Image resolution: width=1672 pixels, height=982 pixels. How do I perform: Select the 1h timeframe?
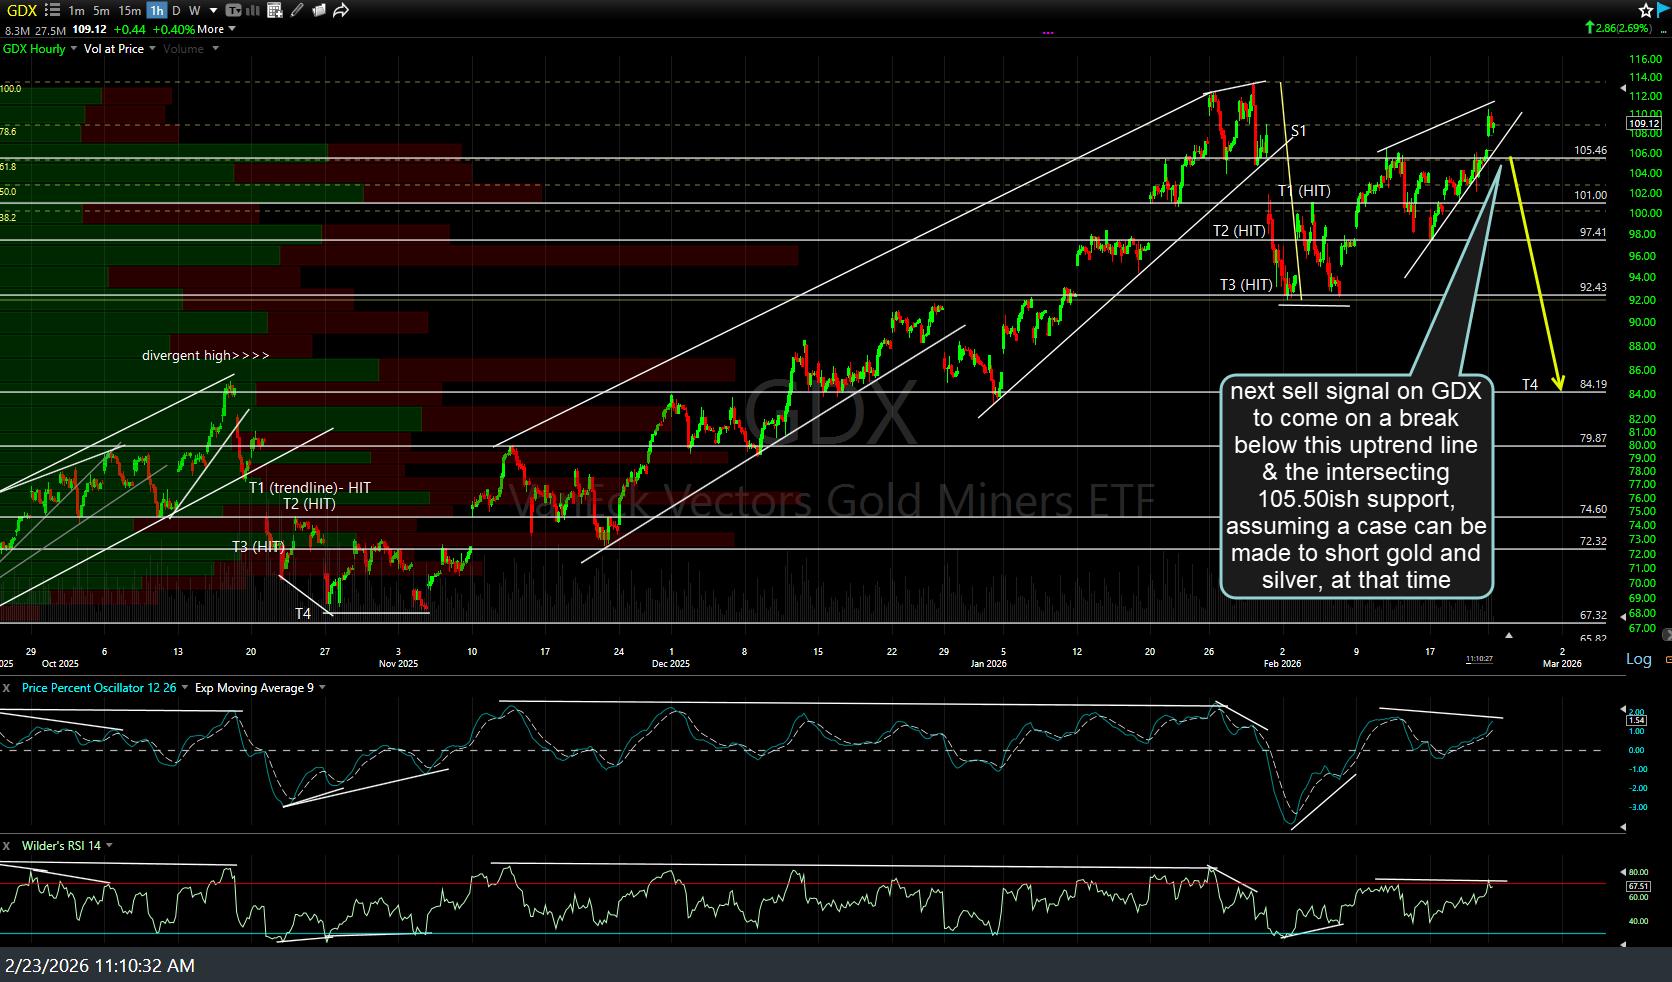point(156,11)
